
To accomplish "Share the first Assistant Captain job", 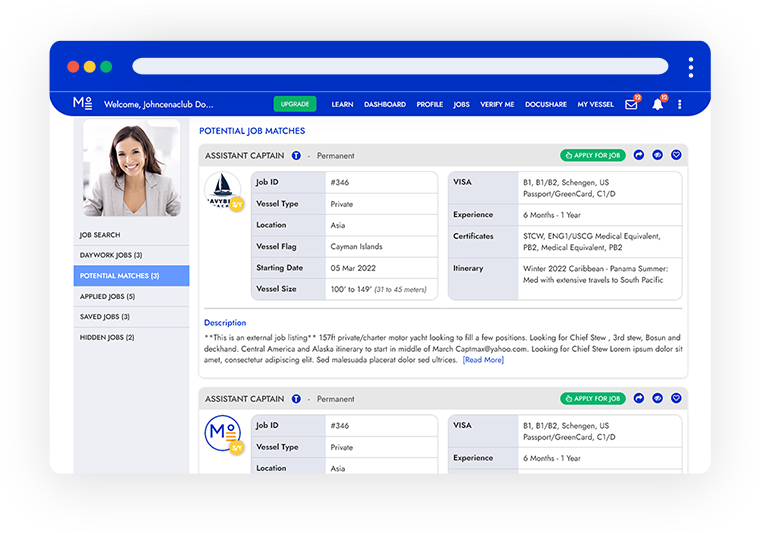I will click(639, 155).
